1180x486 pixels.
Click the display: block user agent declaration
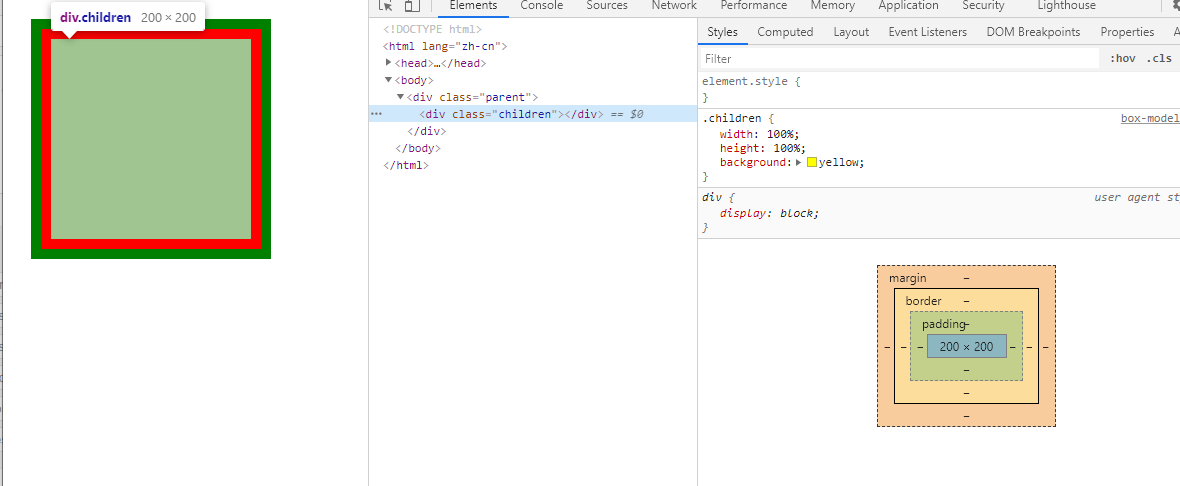click(x=769, y=213)
